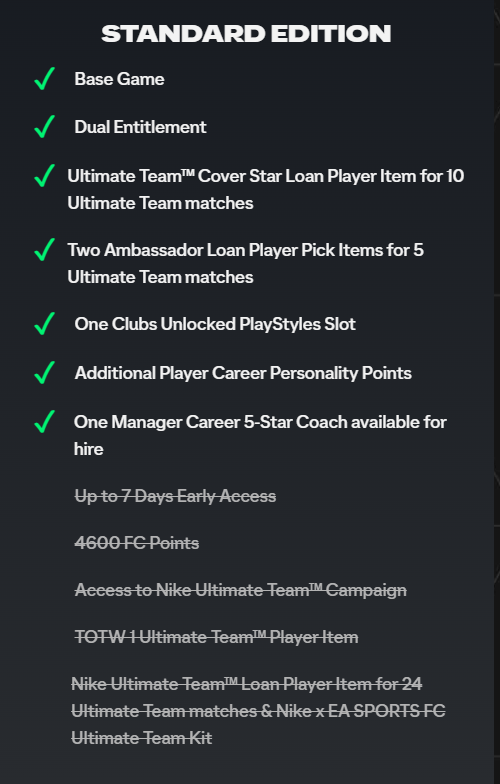Image resolution: width=500 pixels, height=784 pixels.
Task: Click the struck-out TOTW 1 Player Item
Action: [x=216, y=637]
